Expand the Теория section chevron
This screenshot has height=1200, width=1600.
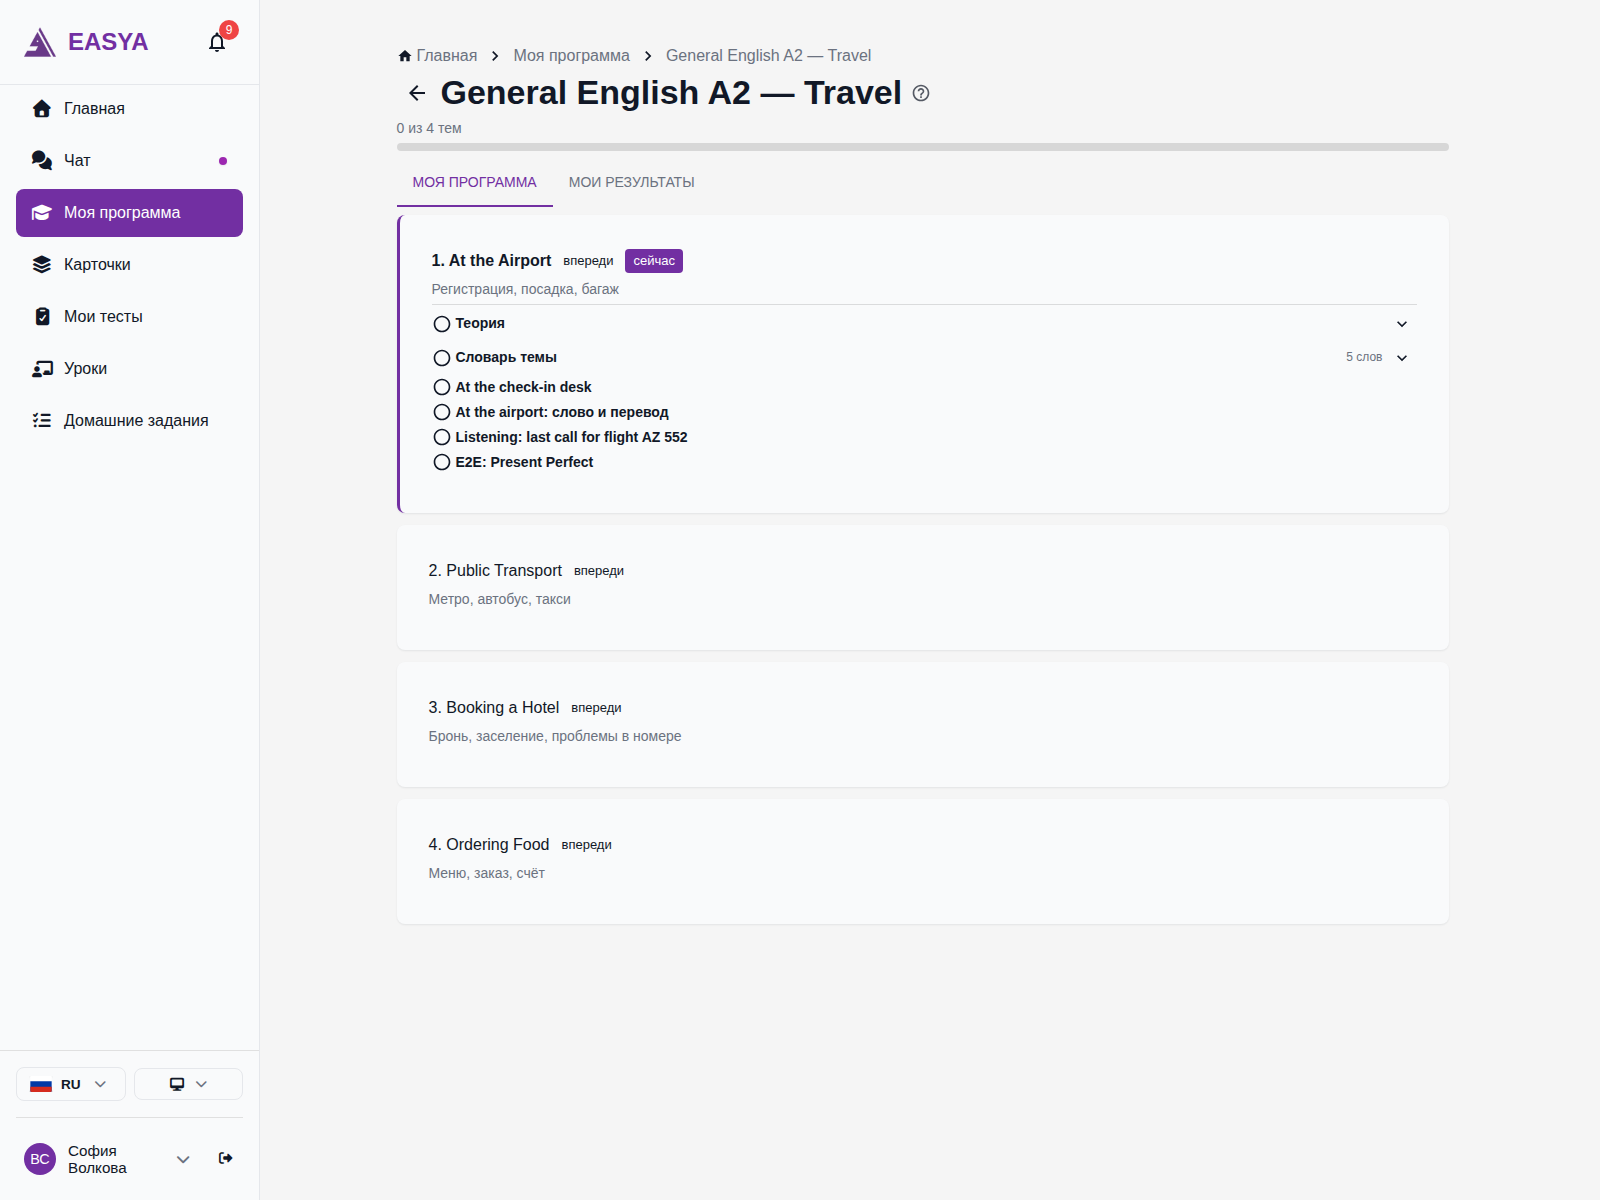[x=1402, y=324]
